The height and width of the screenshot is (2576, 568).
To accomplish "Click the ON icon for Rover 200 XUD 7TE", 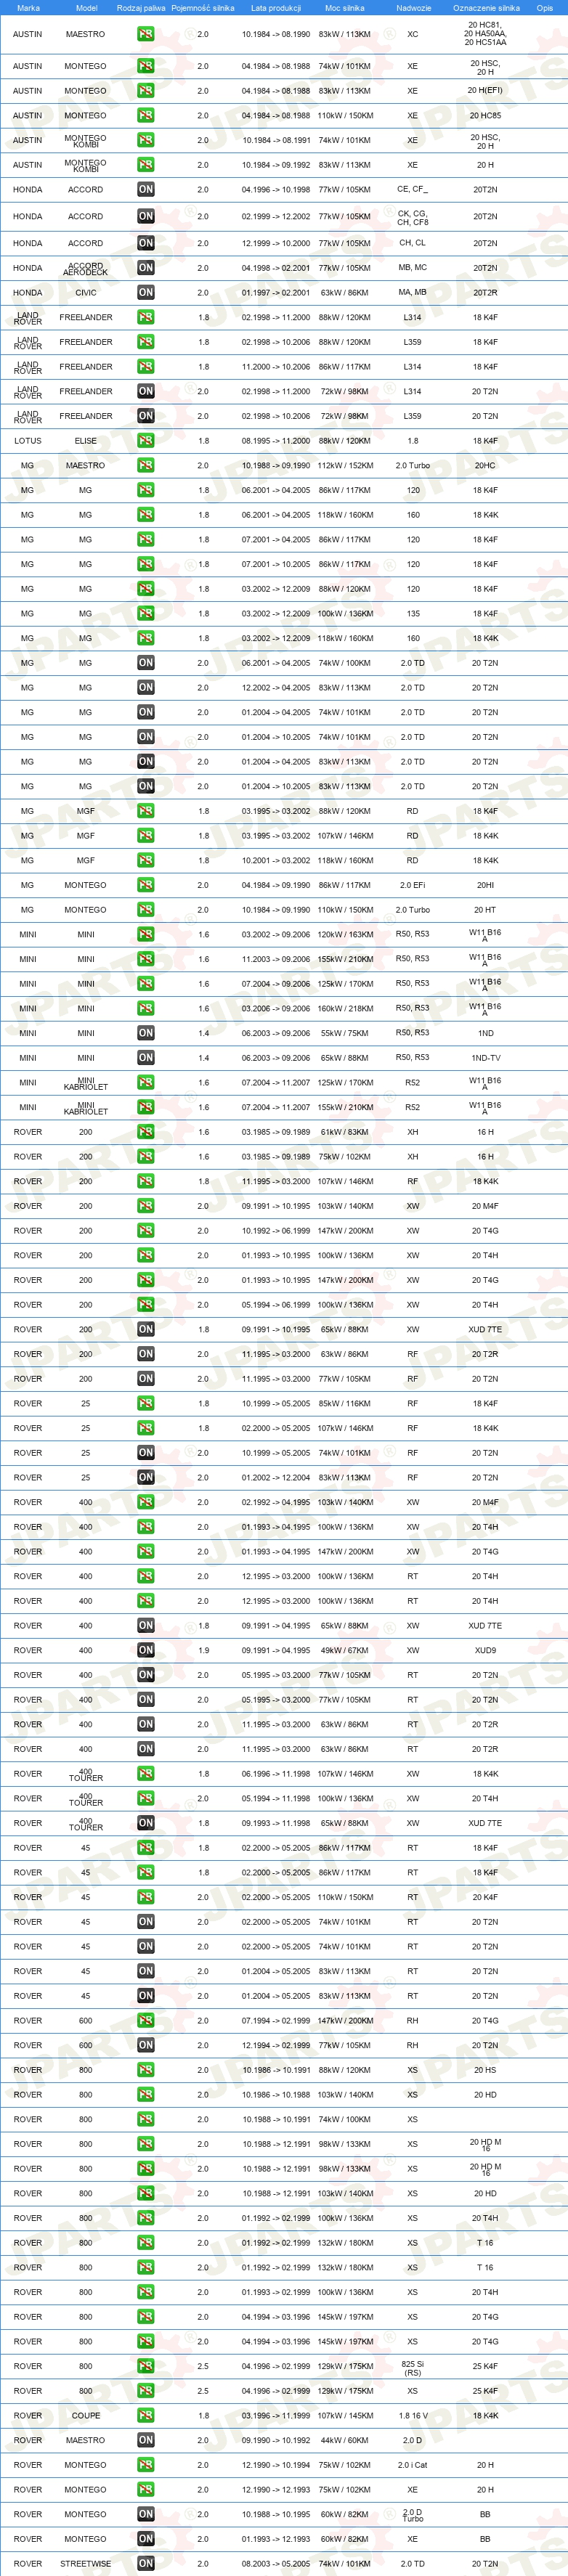I will coord(146,1330).
